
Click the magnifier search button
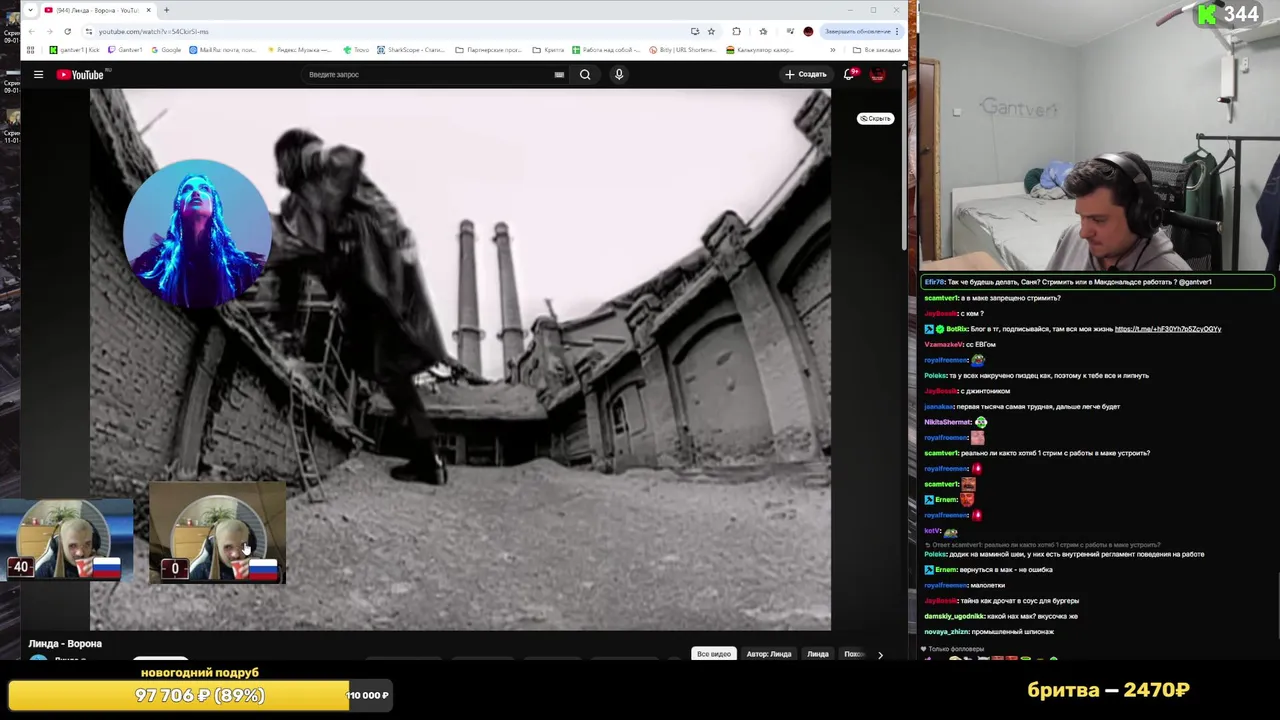(x=585, y=74)
